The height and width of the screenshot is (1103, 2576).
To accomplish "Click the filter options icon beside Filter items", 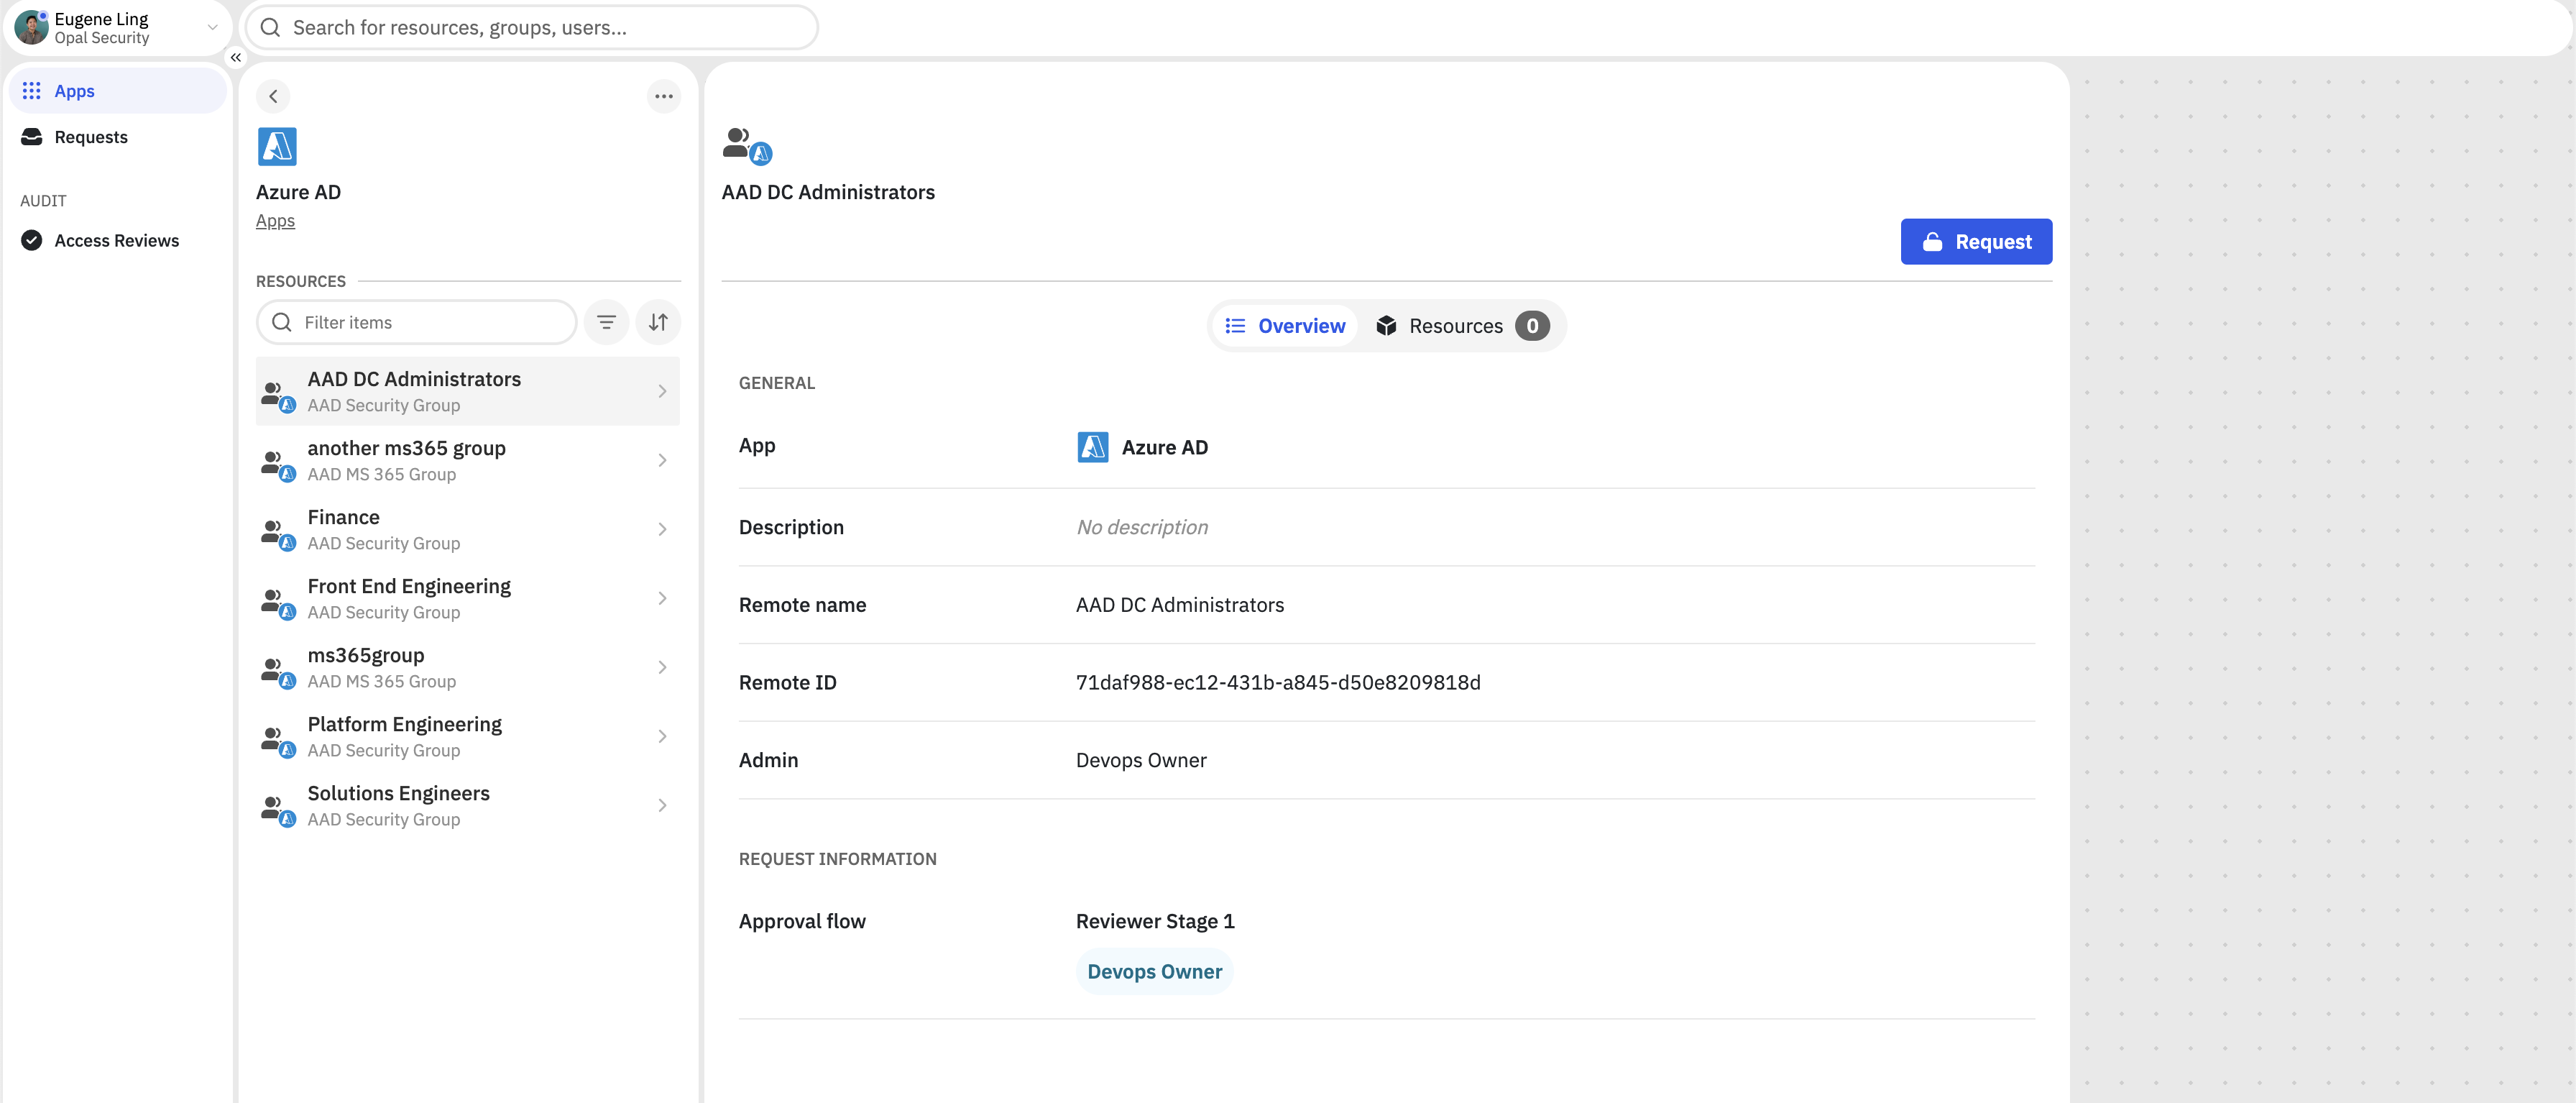I will point(606,322).
